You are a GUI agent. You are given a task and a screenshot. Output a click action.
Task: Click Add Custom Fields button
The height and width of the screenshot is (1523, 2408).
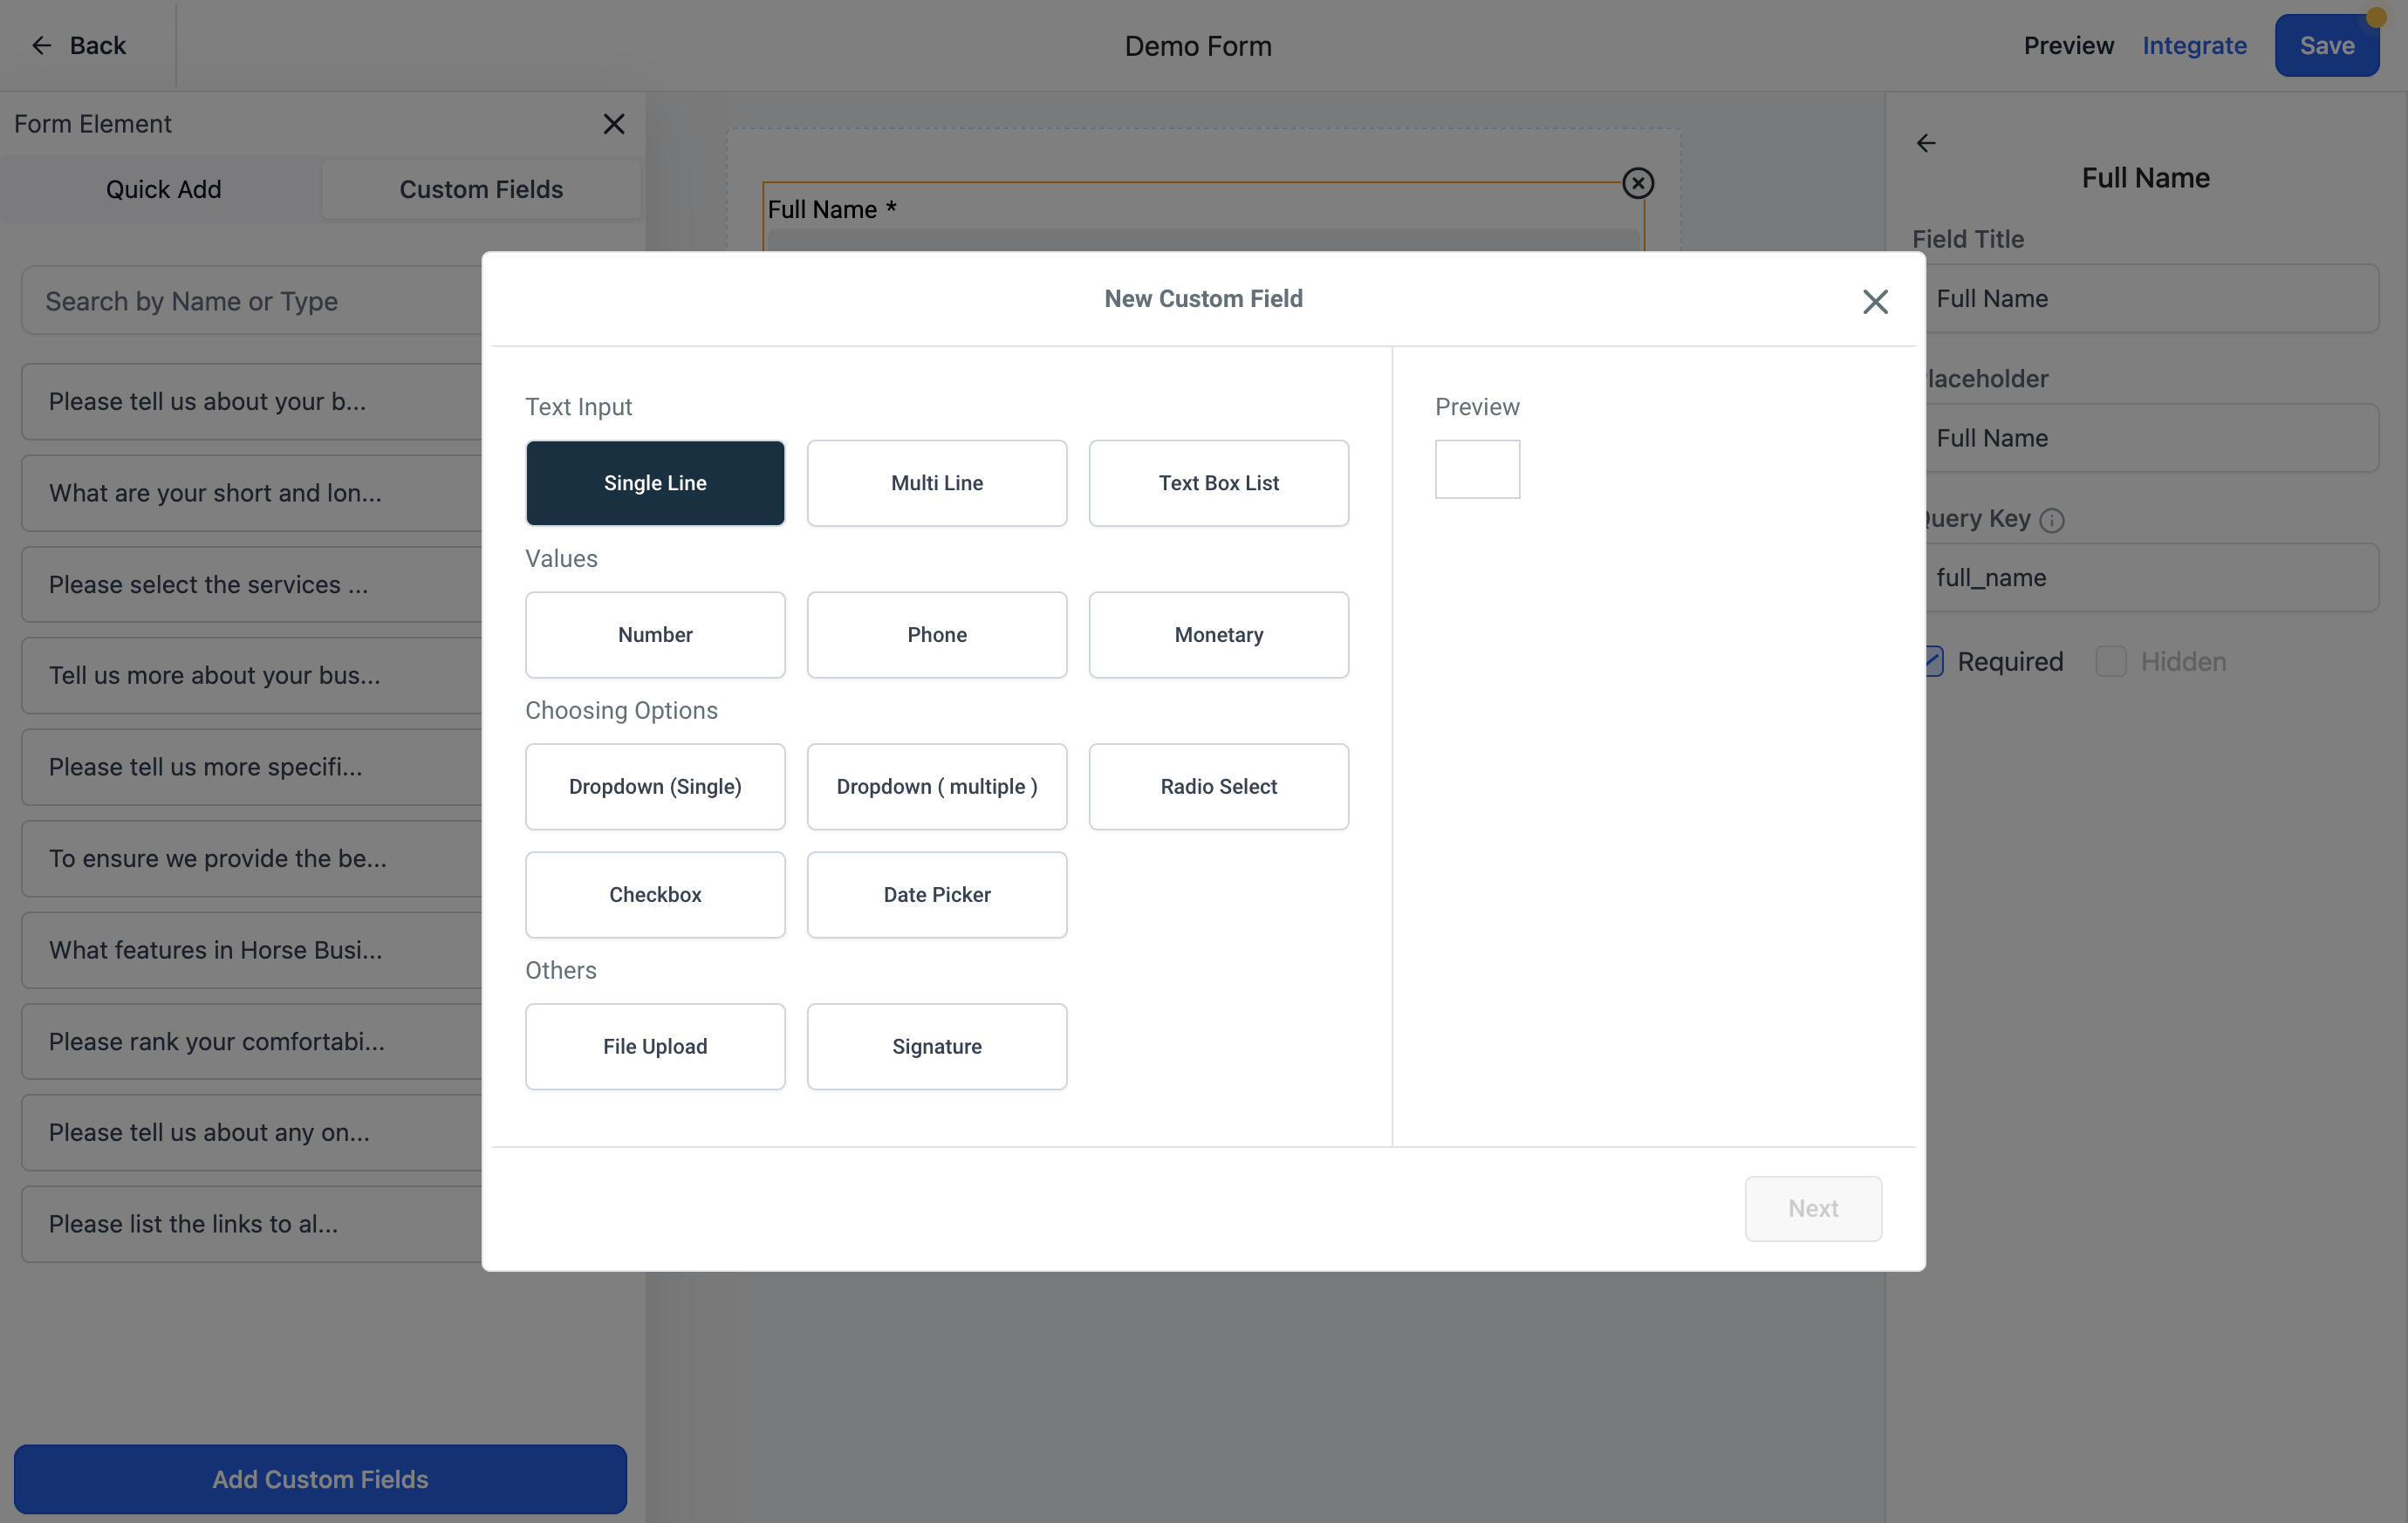320,1479
